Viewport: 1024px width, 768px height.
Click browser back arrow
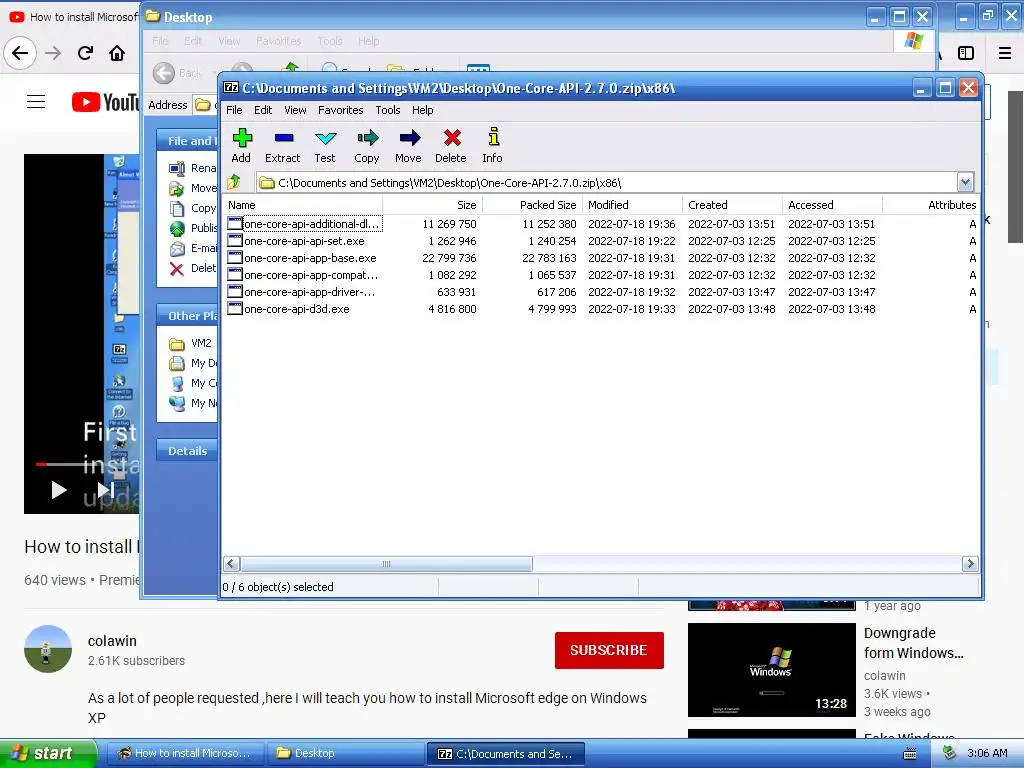pyautogui.click(x=20, y=53)
